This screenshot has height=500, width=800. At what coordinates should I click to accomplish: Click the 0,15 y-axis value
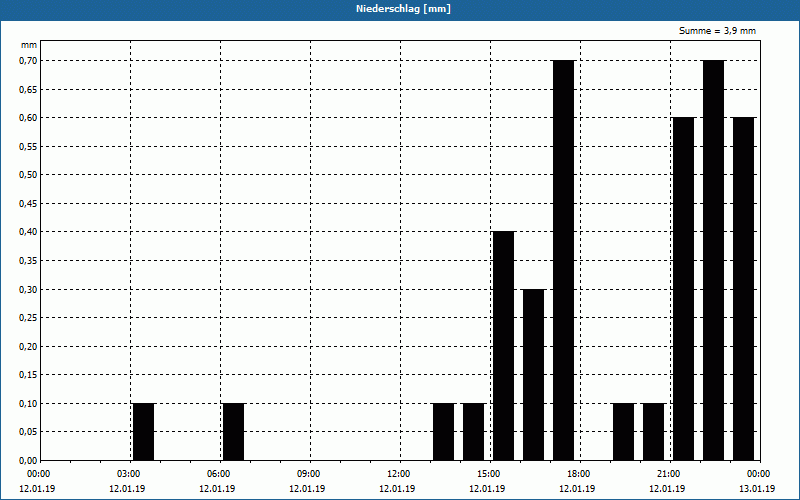click(28, 375)
